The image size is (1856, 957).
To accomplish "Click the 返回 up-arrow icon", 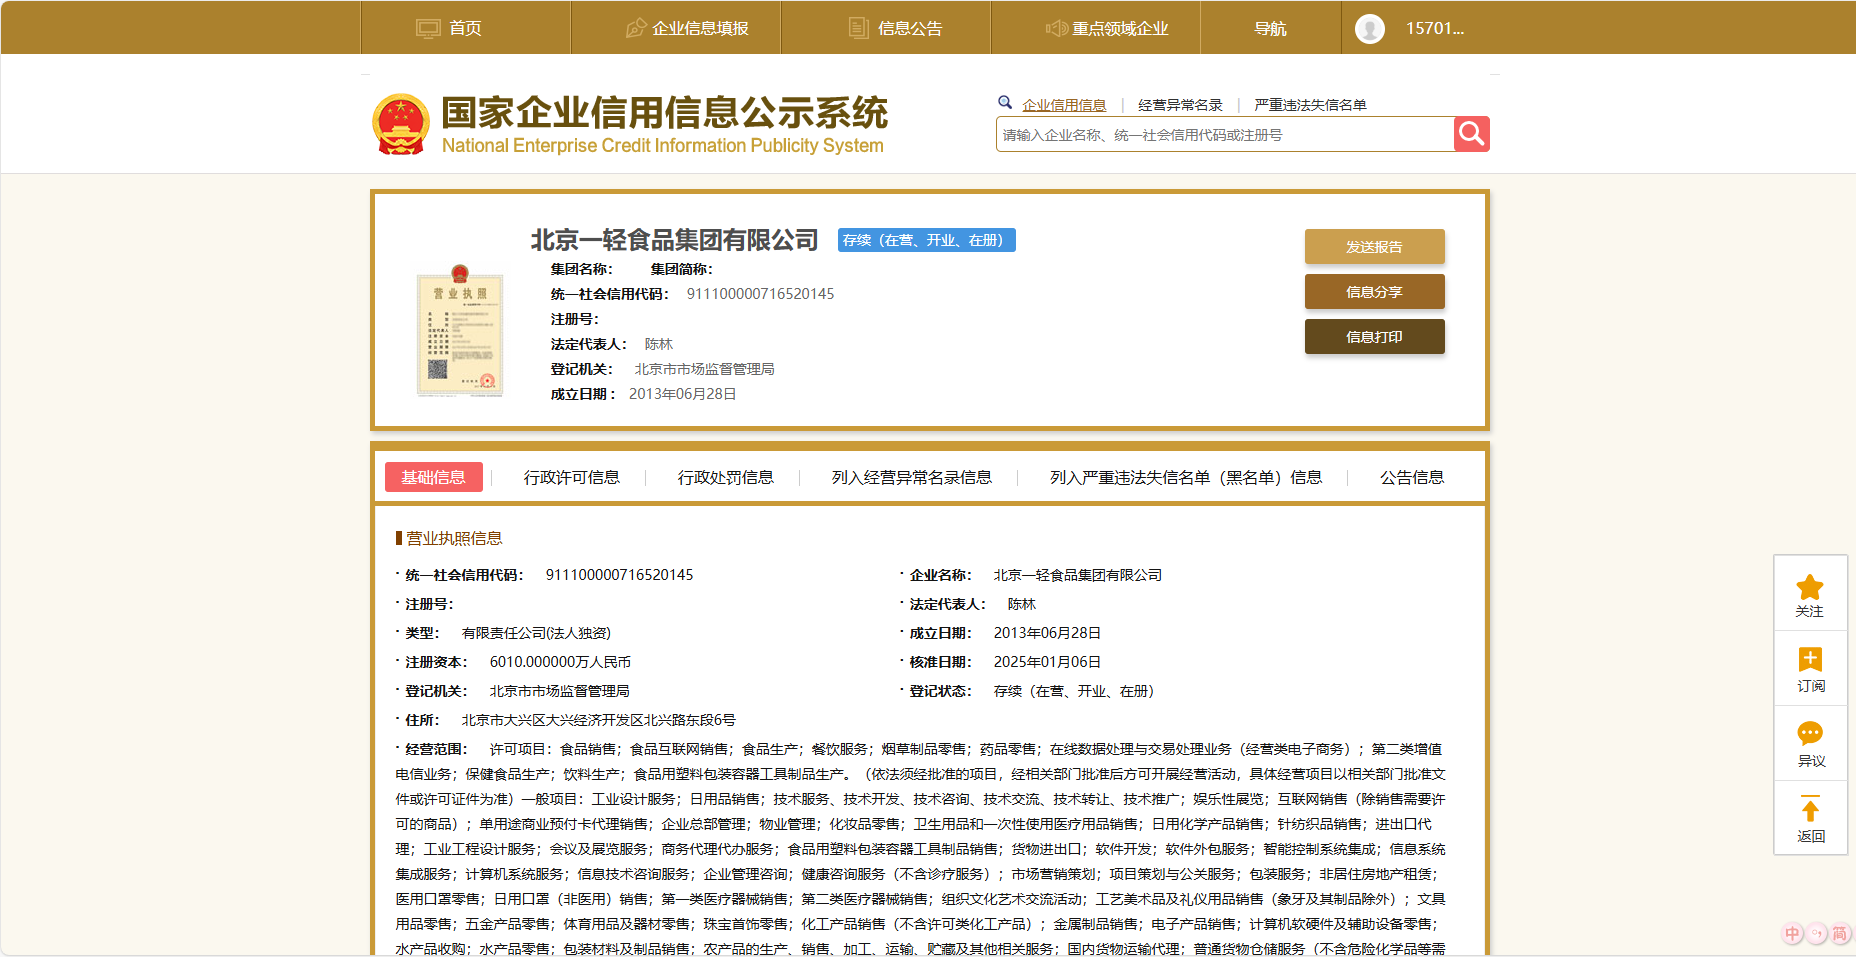I will [x=1810, y=809].
